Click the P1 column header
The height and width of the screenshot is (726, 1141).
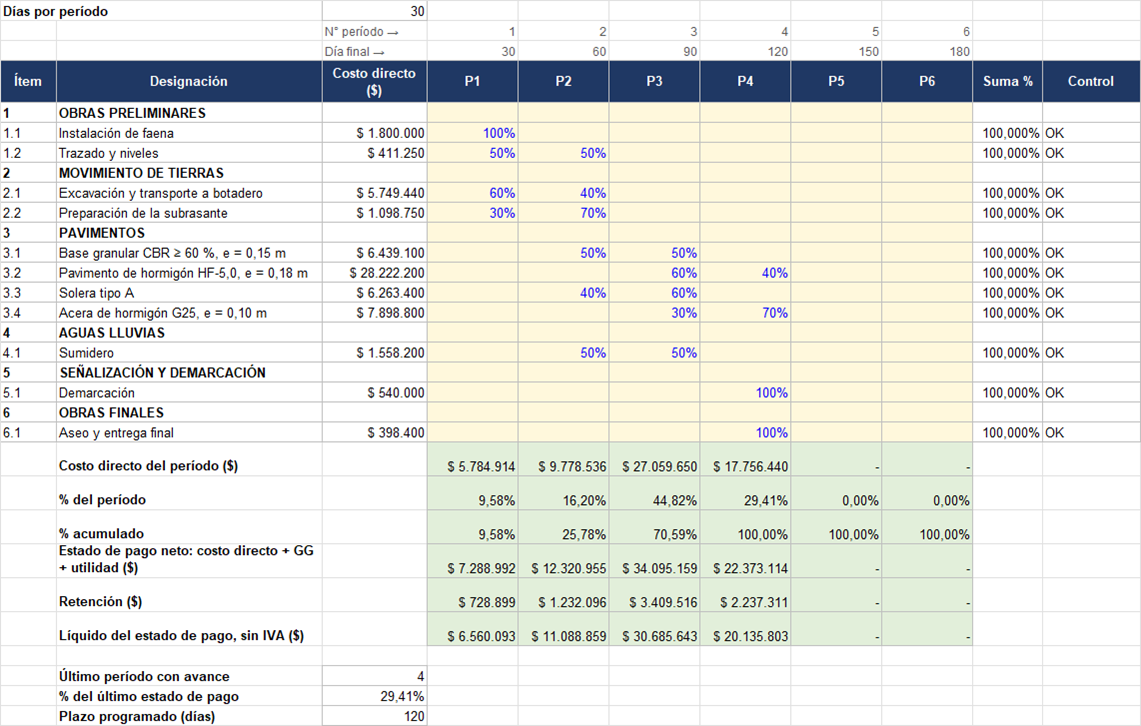[472, 81]
